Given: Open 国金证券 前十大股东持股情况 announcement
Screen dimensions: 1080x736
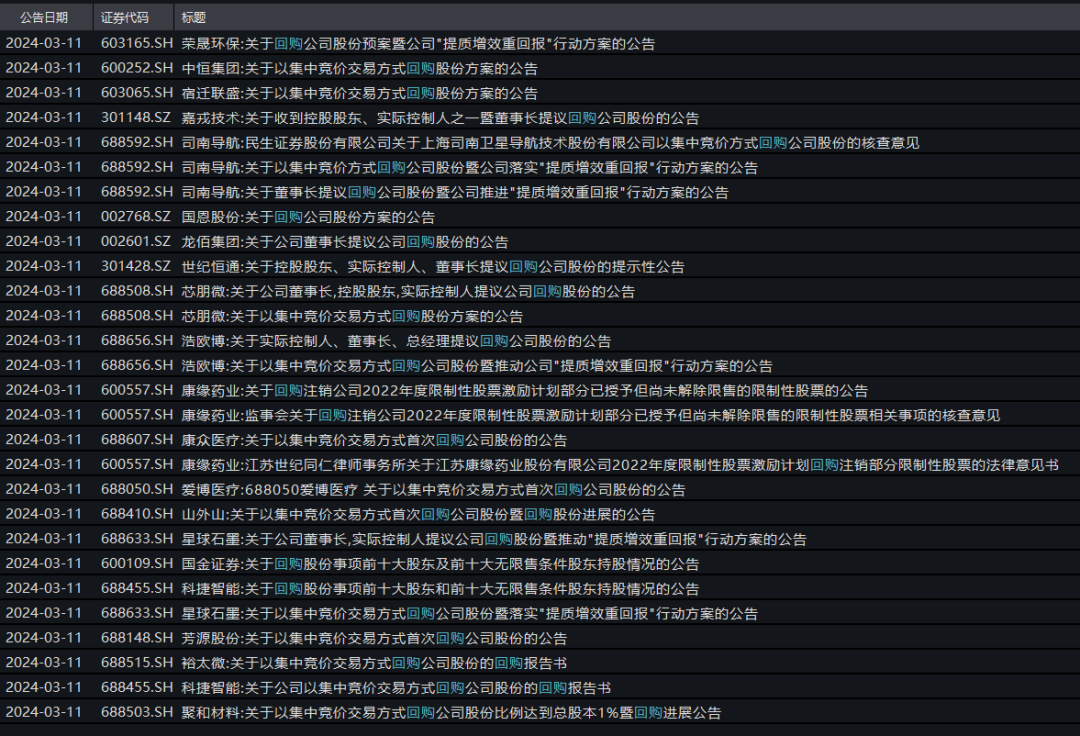Looking at the screenshot, I should click(x=440, y=564).
